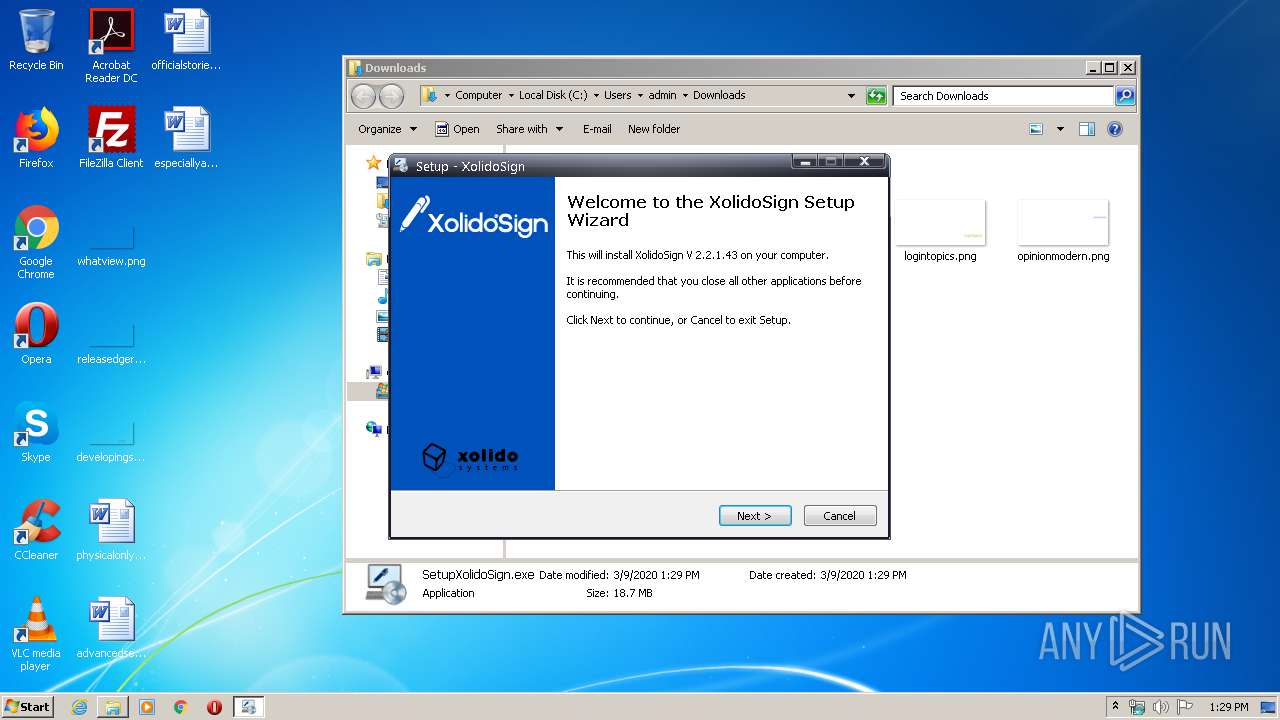This screenshot has height=720, width=1280.
Task: Go back in the Downloads Explorer window
Action: 363,96
